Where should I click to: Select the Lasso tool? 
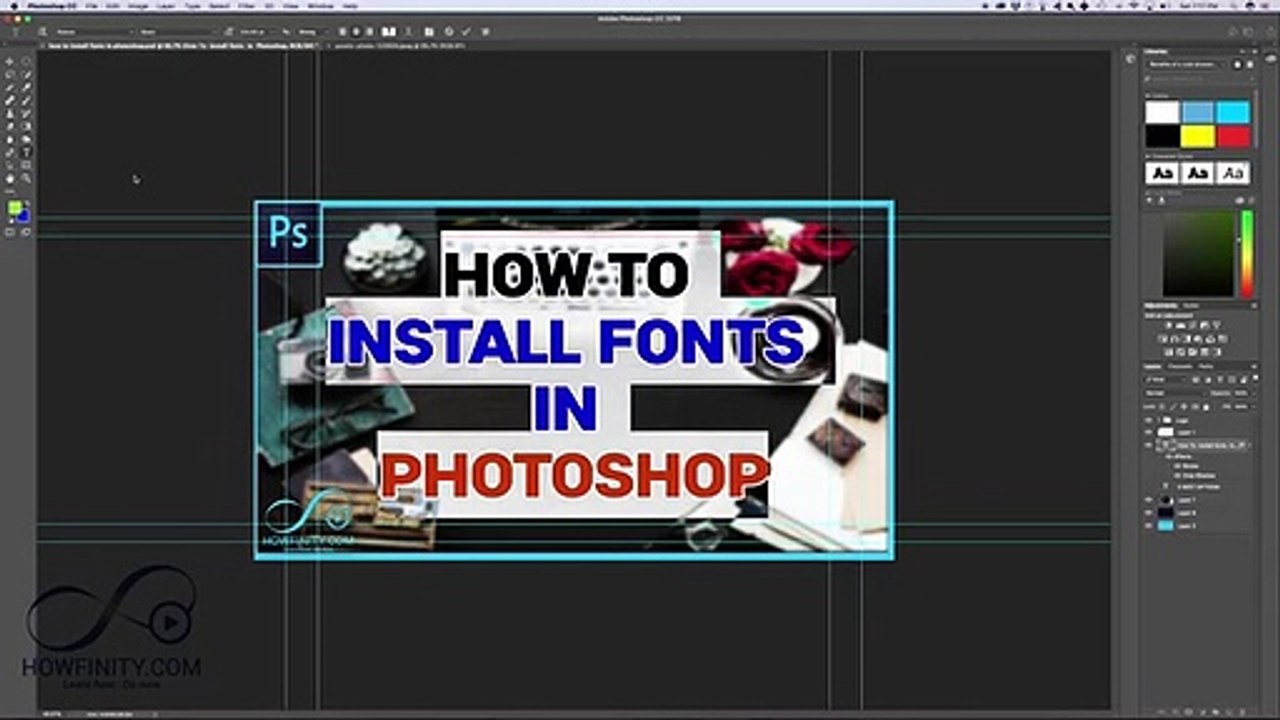pos(11,74)
